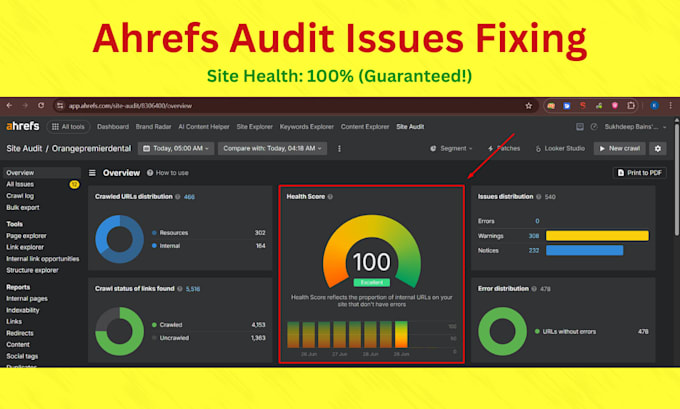
Task: Open the crawl date Today, 05:00 AM dropdown
Action: 176,148
